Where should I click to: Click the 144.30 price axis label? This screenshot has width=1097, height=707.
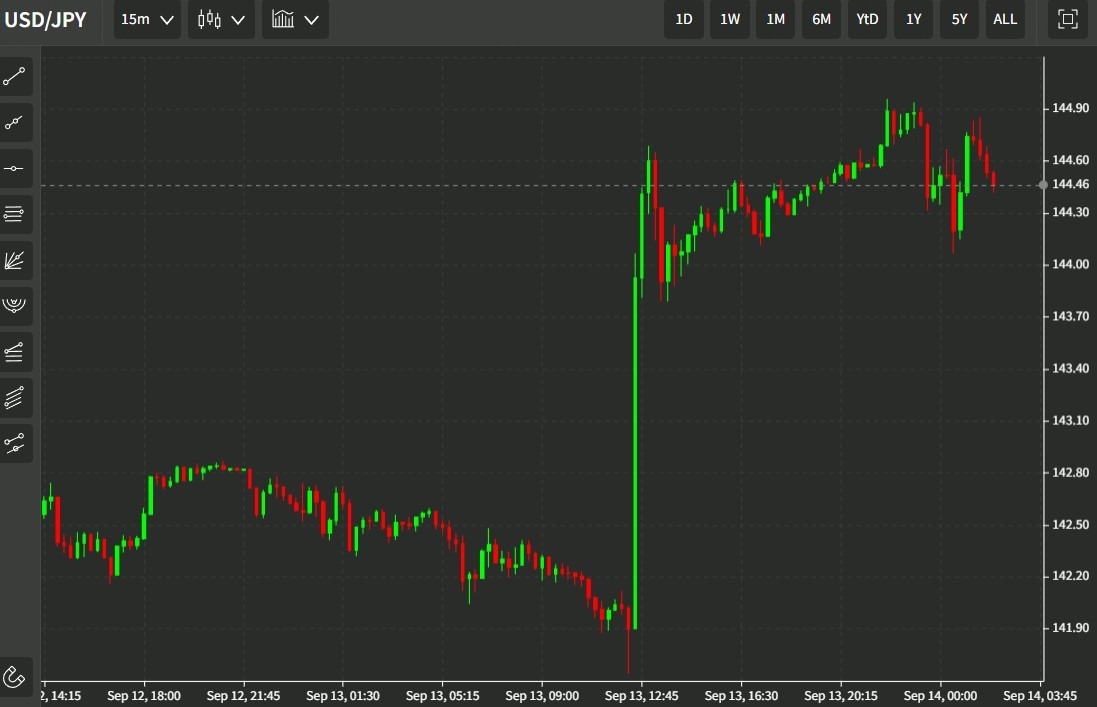1070,212
